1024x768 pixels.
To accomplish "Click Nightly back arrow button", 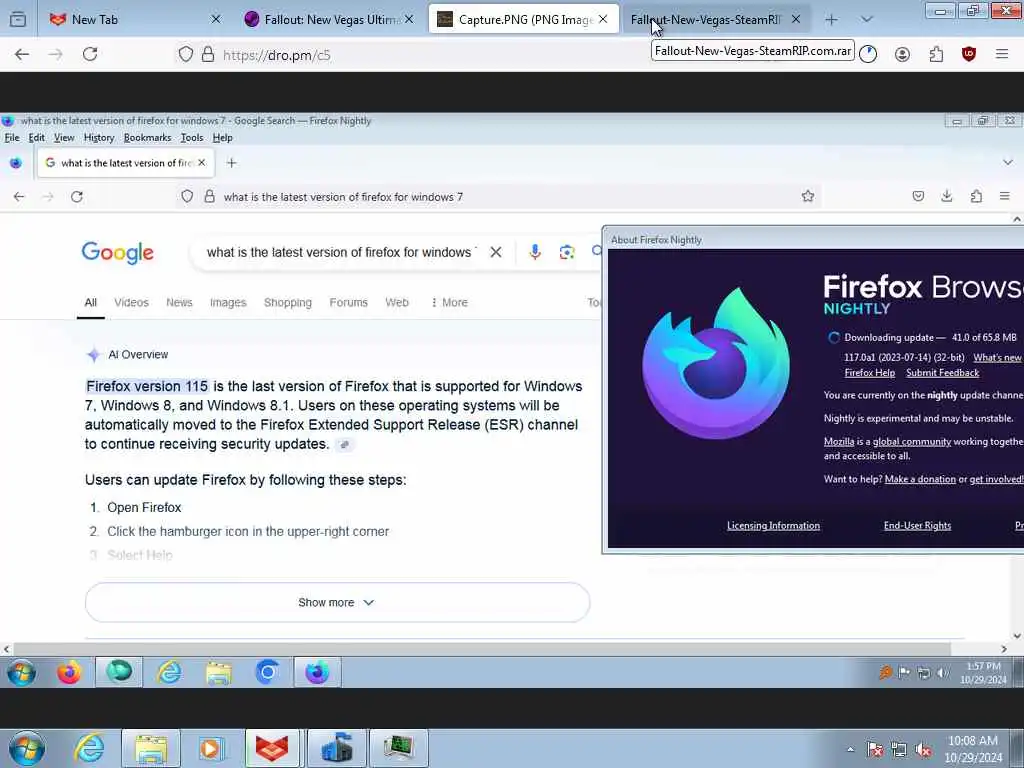I will click(x=19, y=197).
